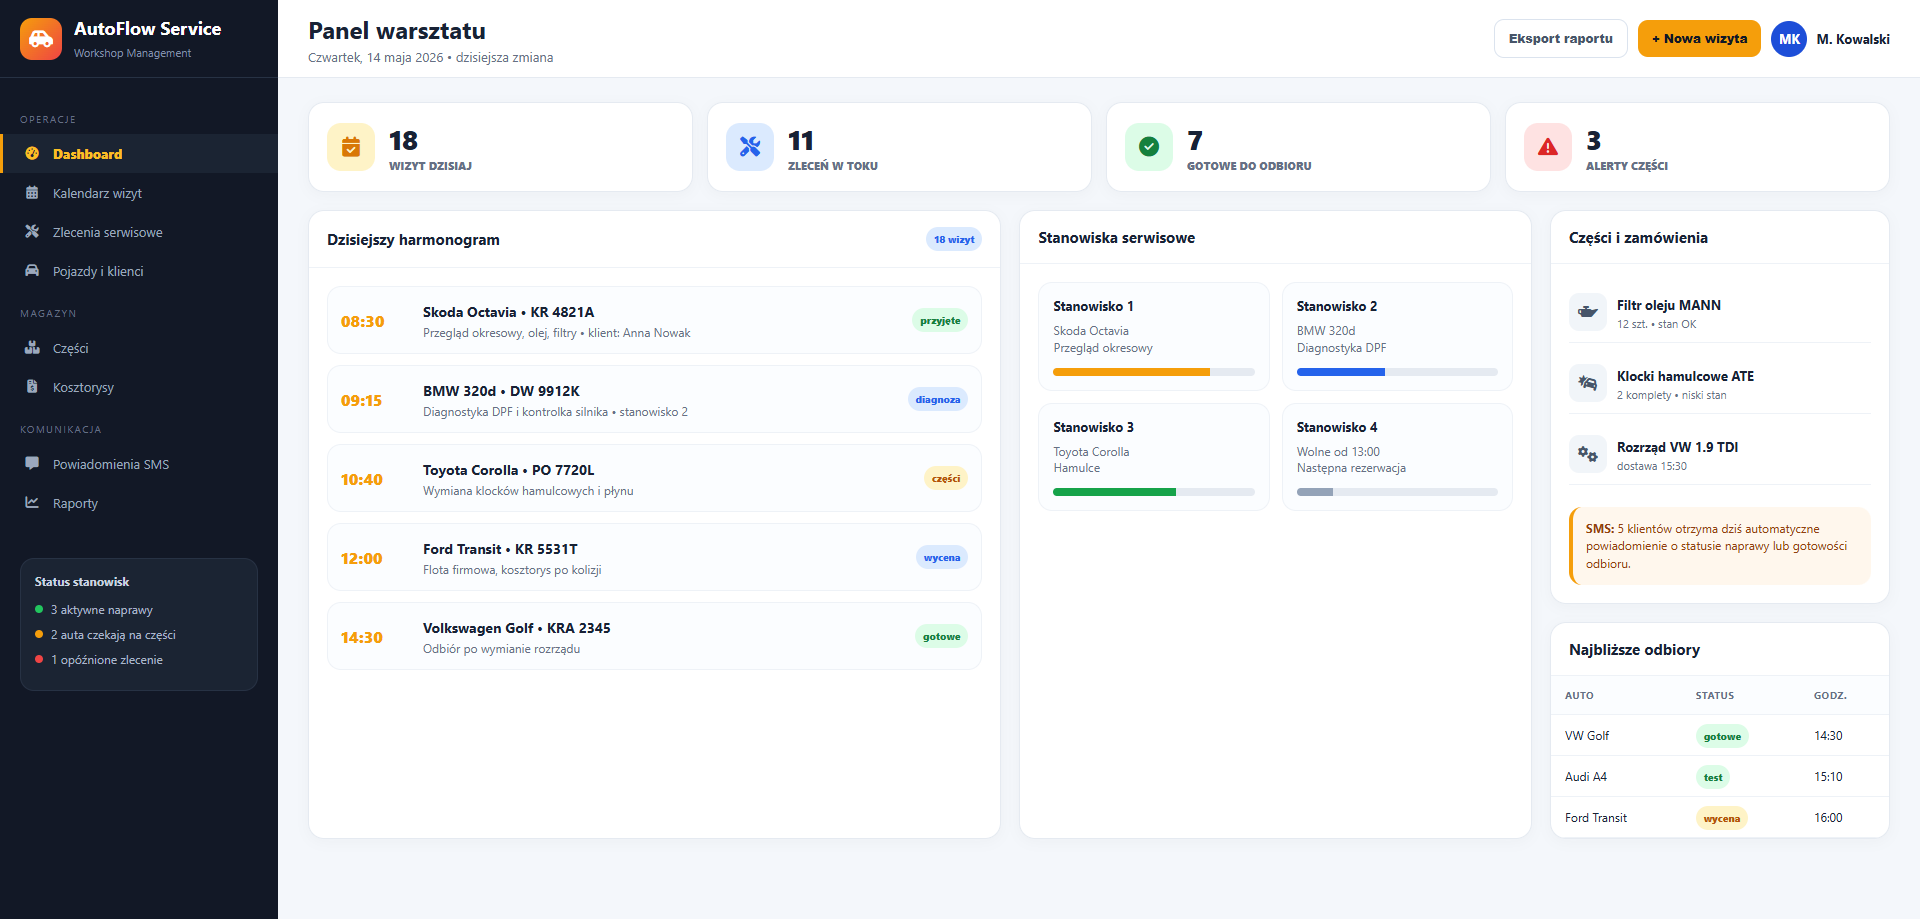Open Powiadomienia SMS menu item
Screen dimensions: 1920x919
[x=139, y=464]
